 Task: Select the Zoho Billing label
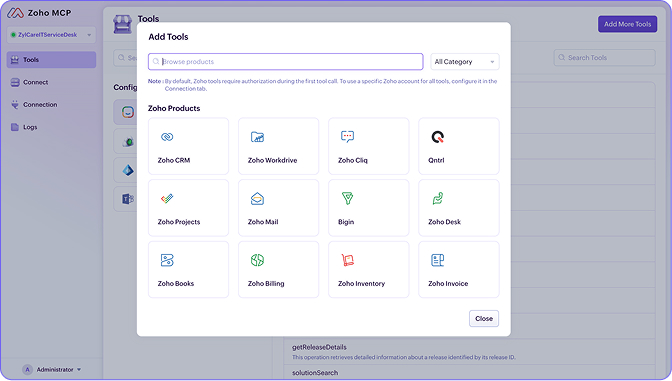point(266,283)
